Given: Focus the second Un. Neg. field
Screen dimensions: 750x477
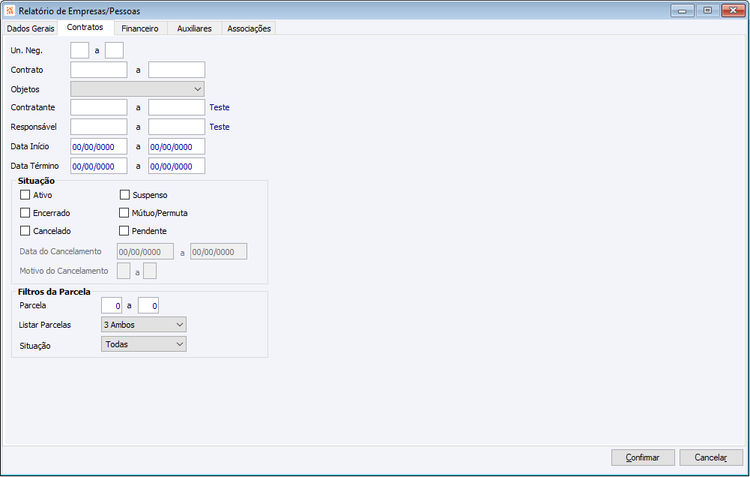Looking at the screenshot, I should (x=114, y=50).
